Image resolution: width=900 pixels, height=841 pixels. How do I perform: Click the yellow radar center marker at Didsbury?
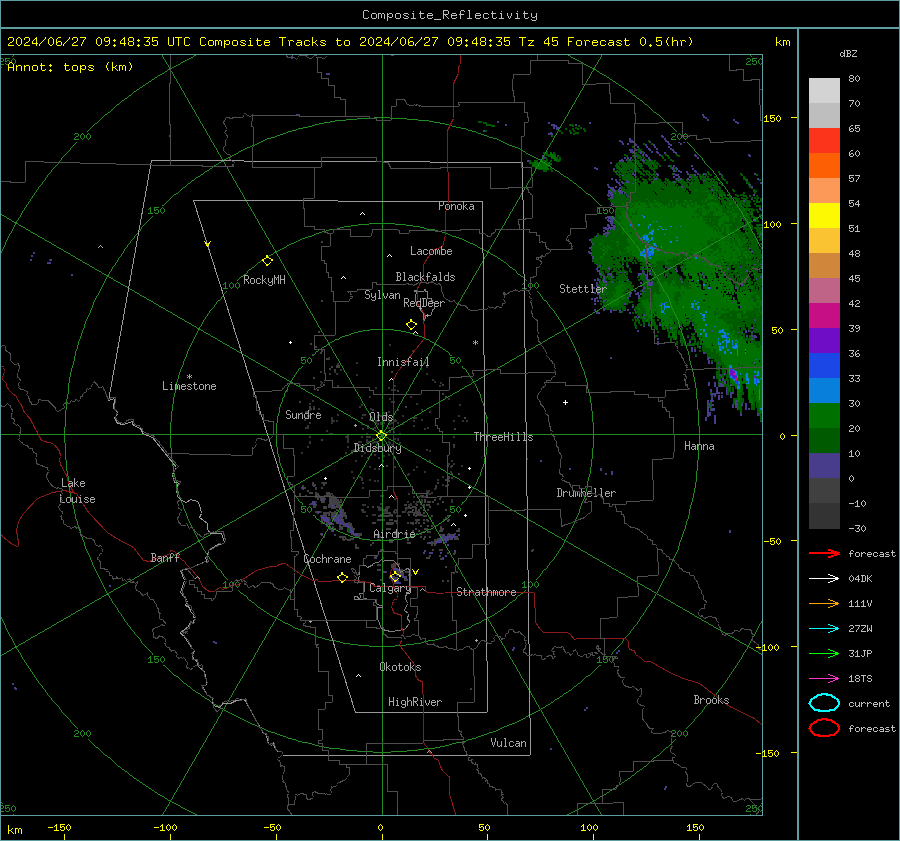(381, 436)
